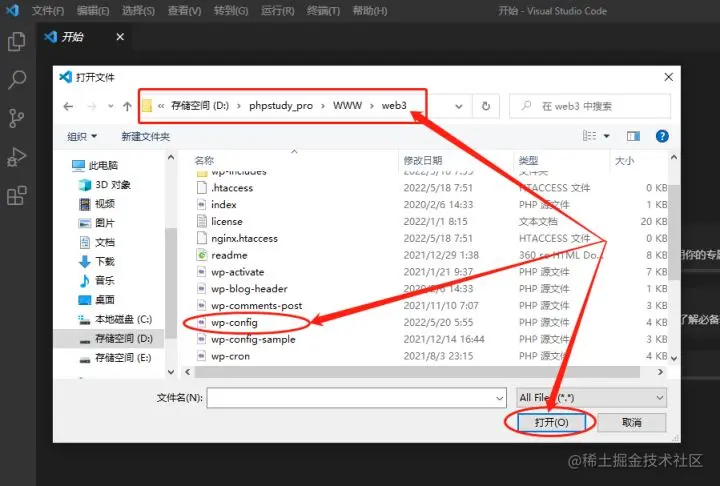Screen dimensions: 720x486
Task: Open the dialog help question-mark icon
Action: (x=662, y=136)
